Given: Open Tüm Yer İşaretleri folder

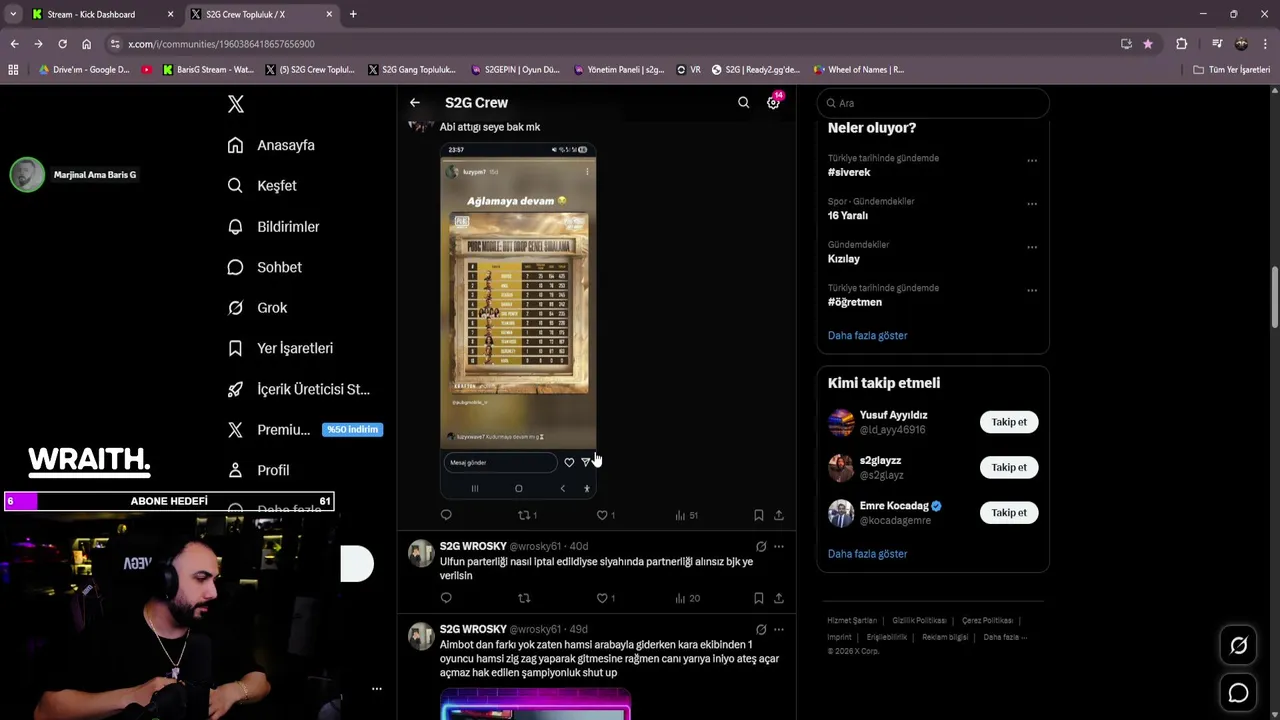Looking at the screenshot, I should [1231, 70].
